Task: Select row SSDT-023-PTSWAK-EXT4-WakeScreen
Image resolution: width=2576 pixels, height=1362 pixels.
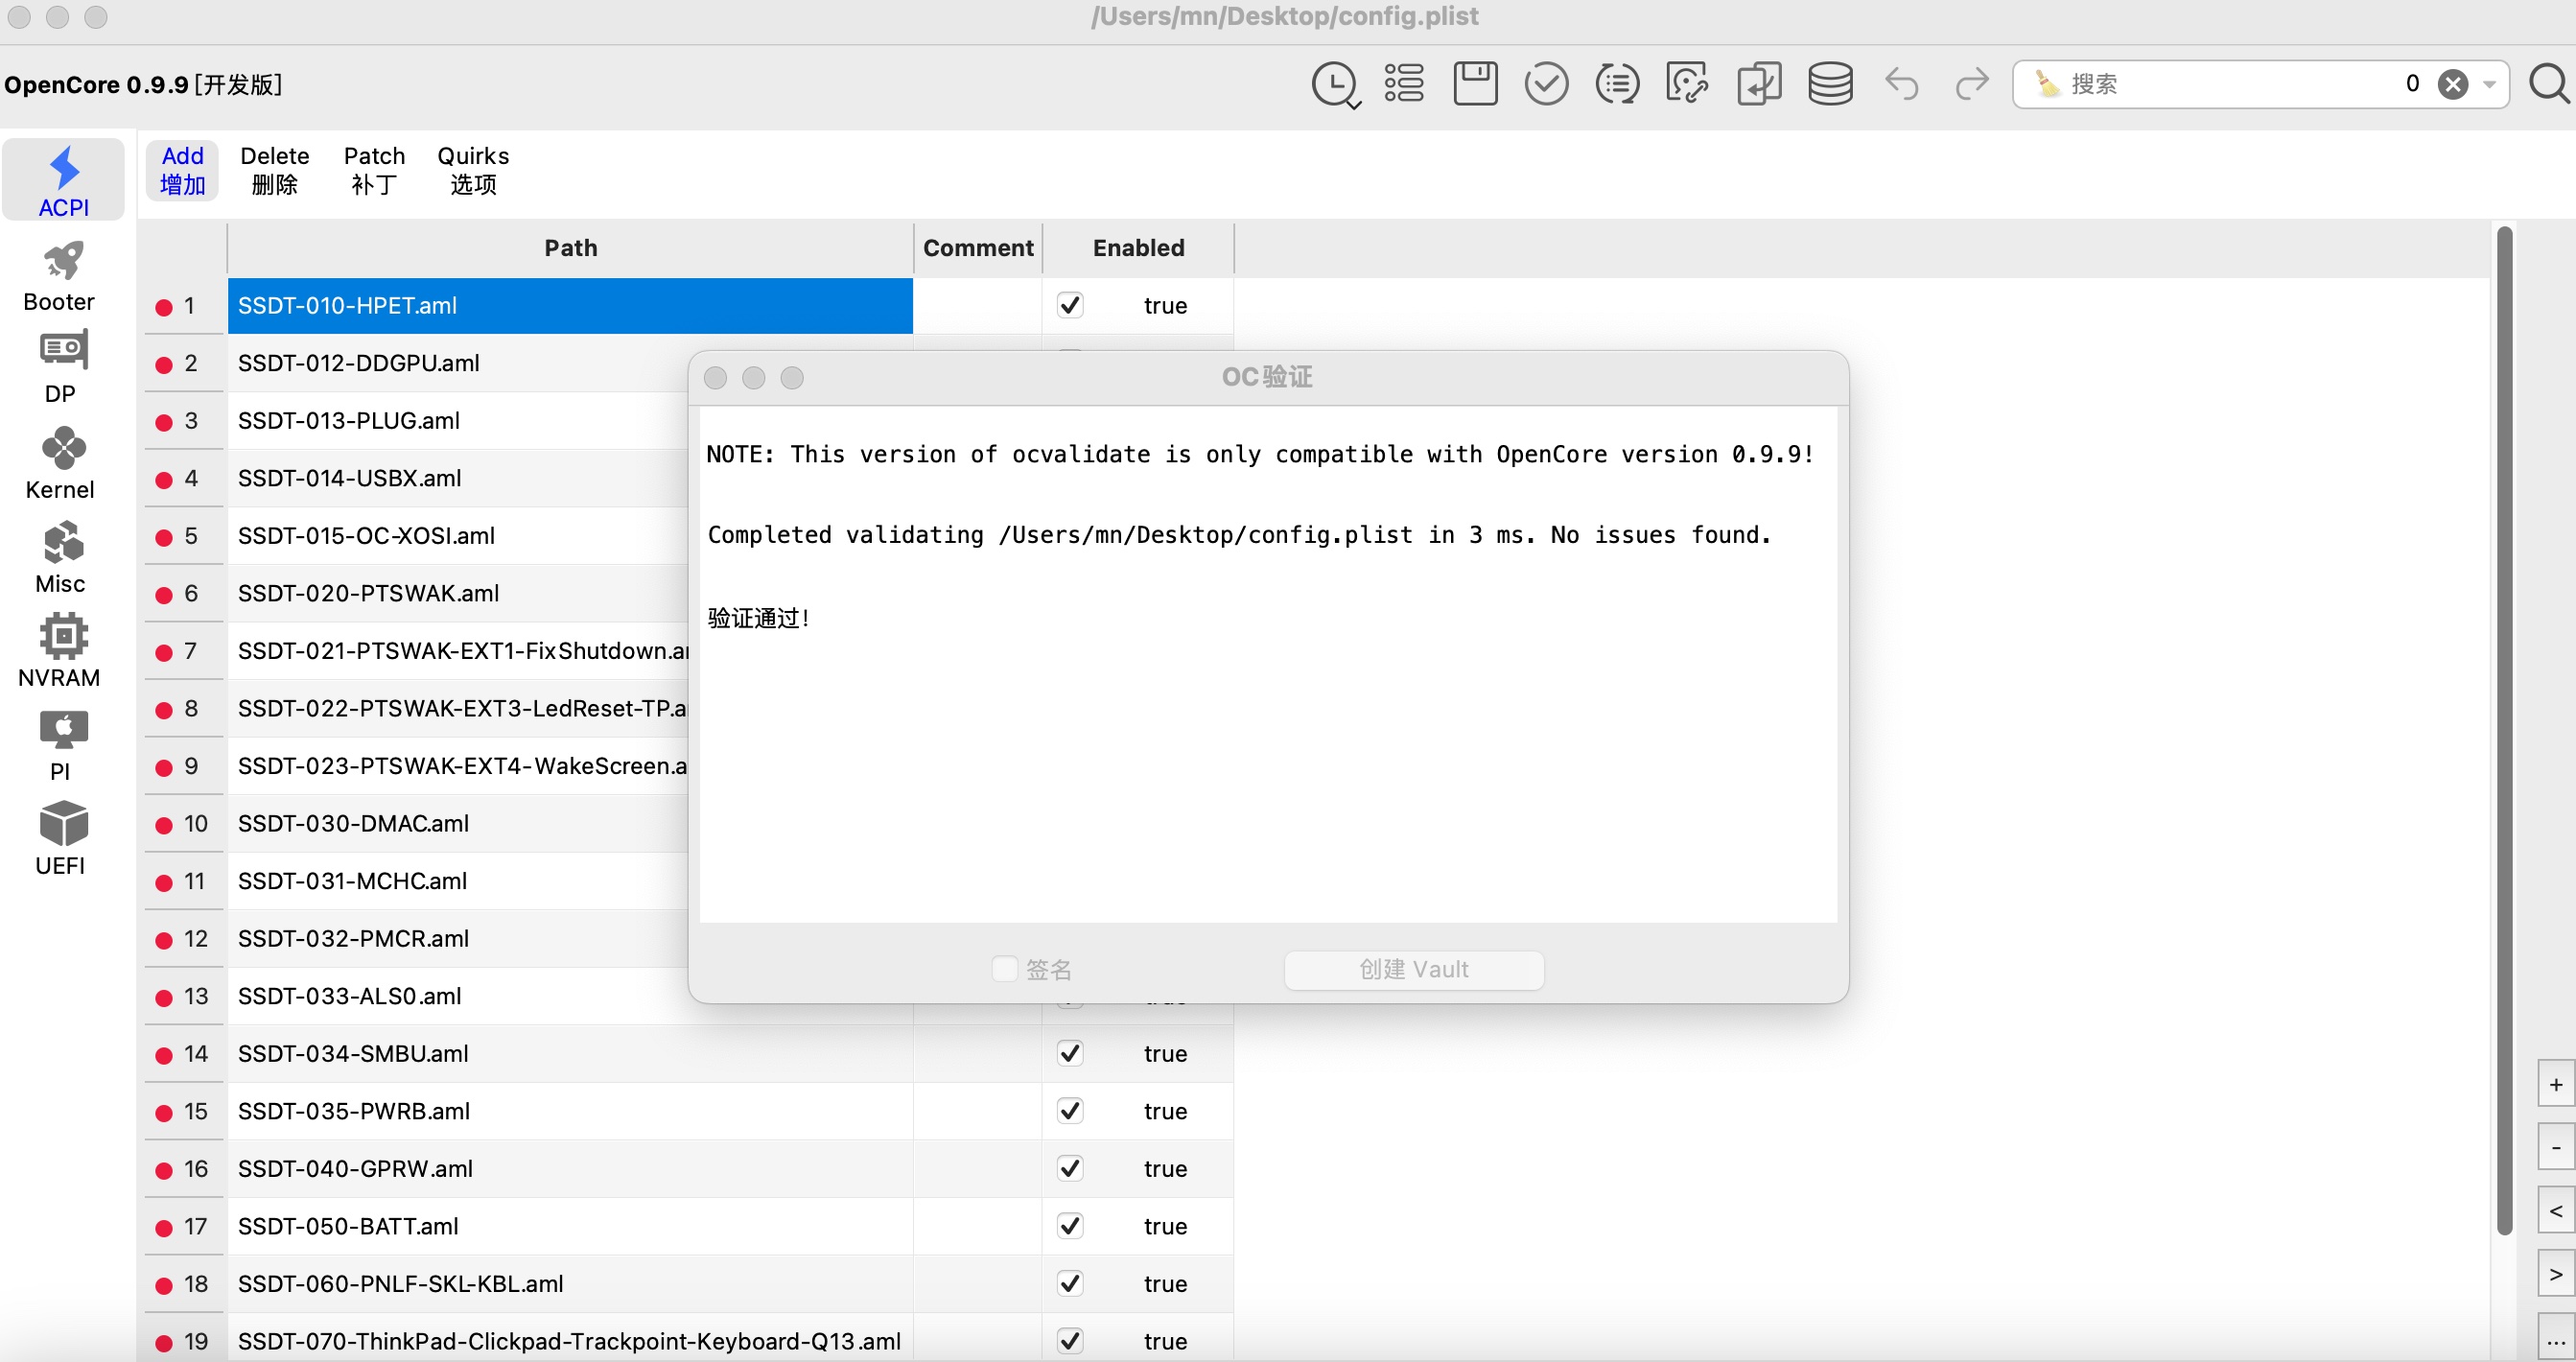Action: (x=458, y=766)
